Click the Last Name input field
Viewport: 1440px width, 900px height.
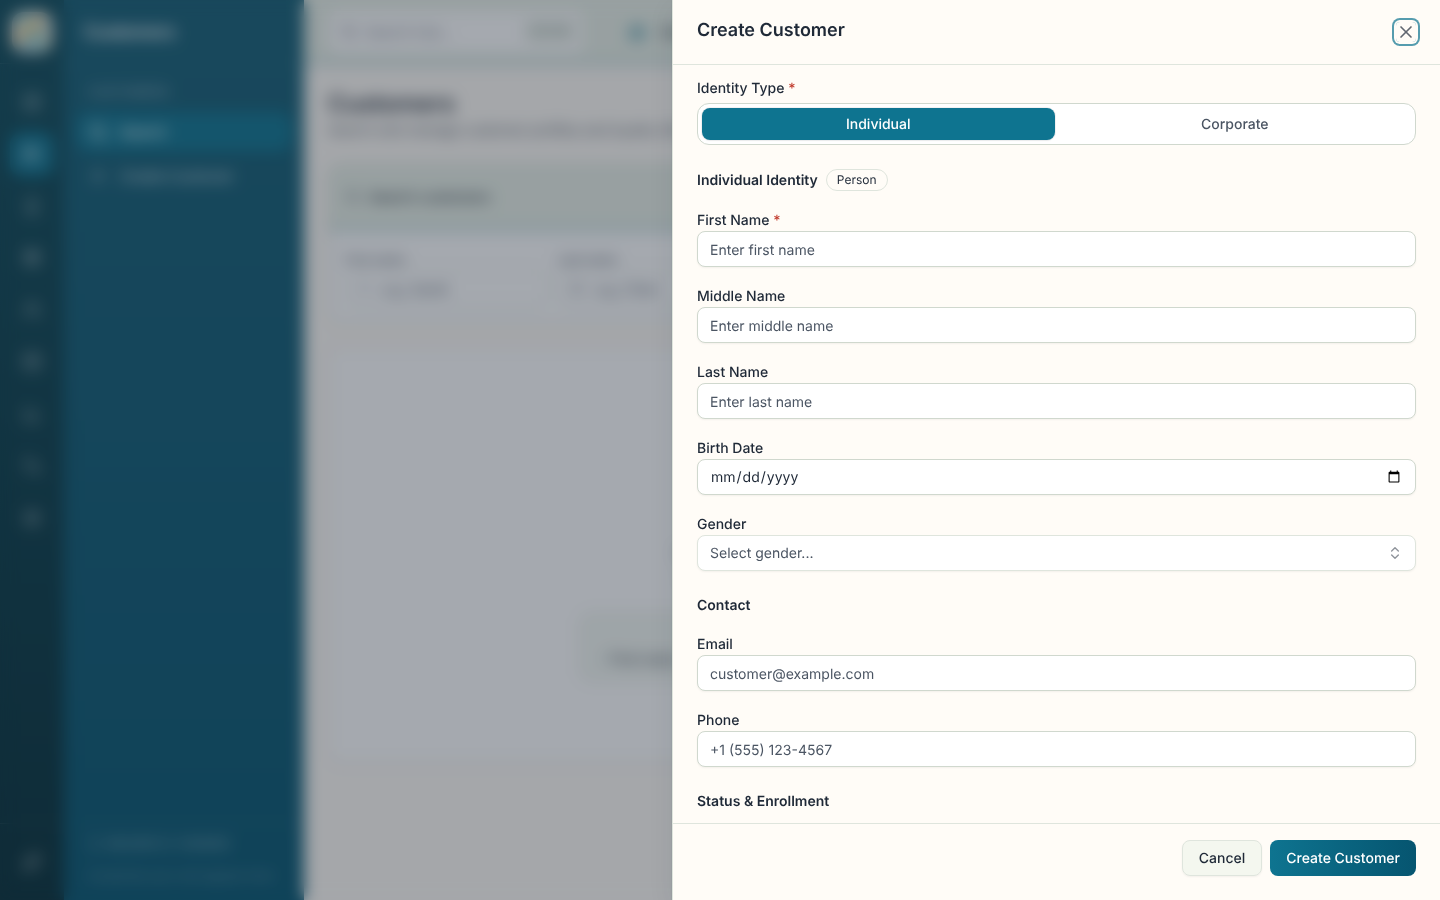[1056, 402]
